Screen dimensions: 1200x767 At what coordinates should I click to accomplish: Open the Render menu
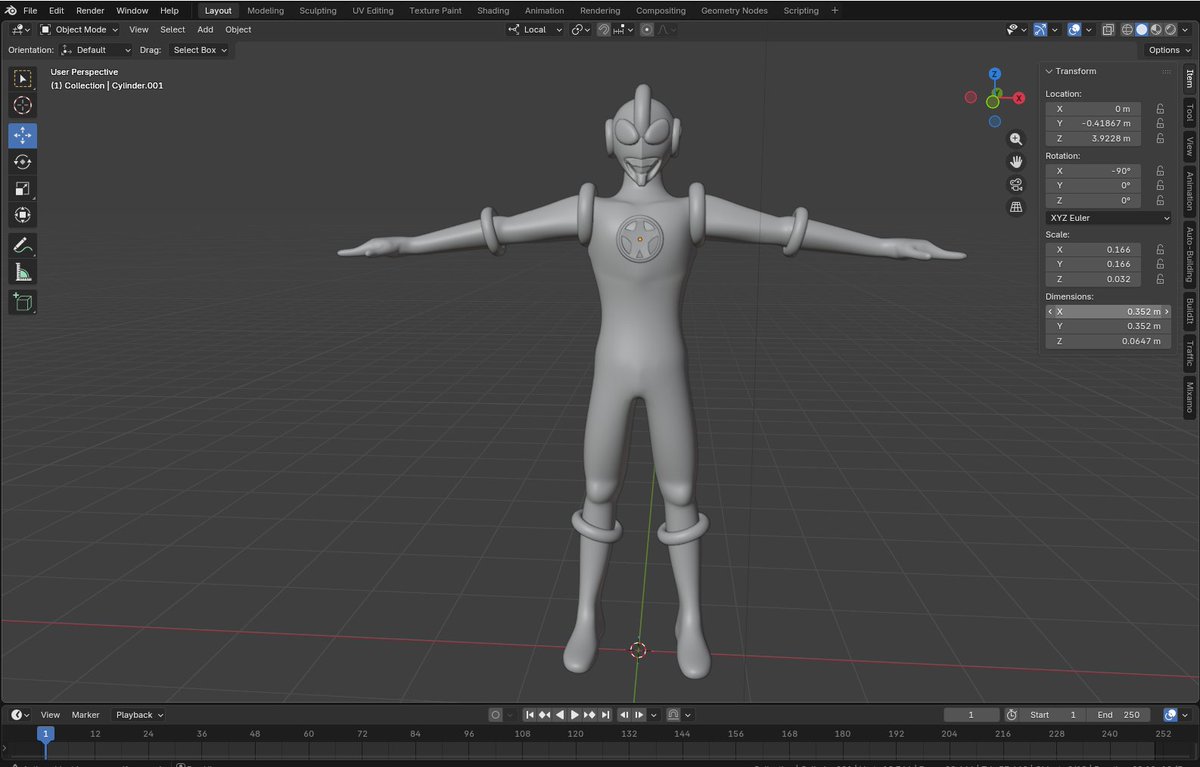[x=90, y=10]
